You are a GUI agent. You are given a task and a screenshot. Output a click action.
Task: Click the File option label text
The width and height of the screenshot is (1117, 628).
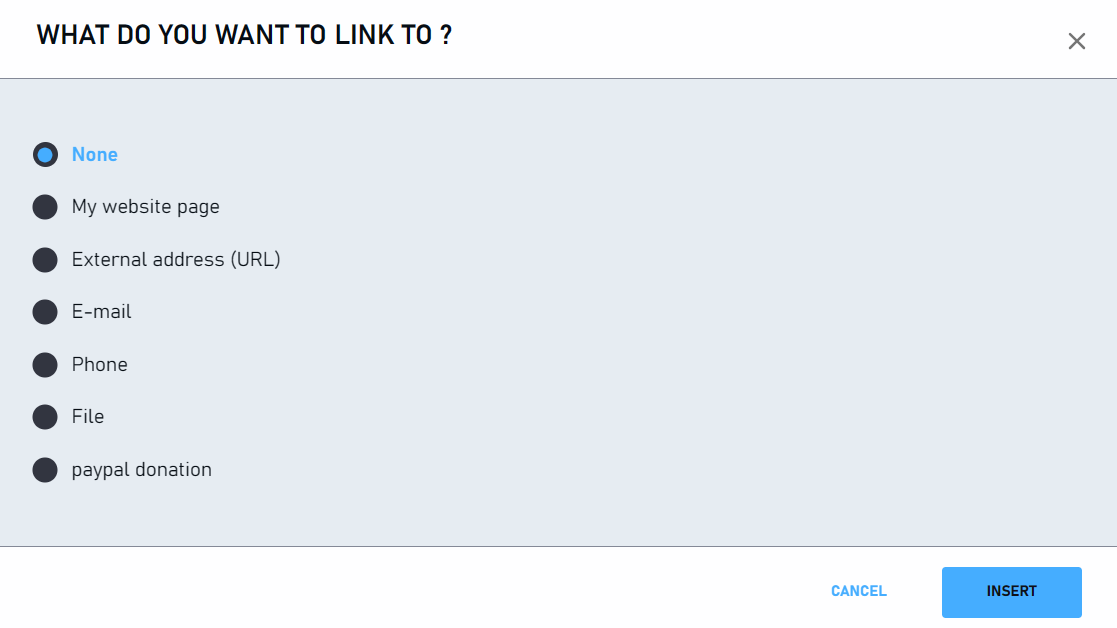coord(88,417)
